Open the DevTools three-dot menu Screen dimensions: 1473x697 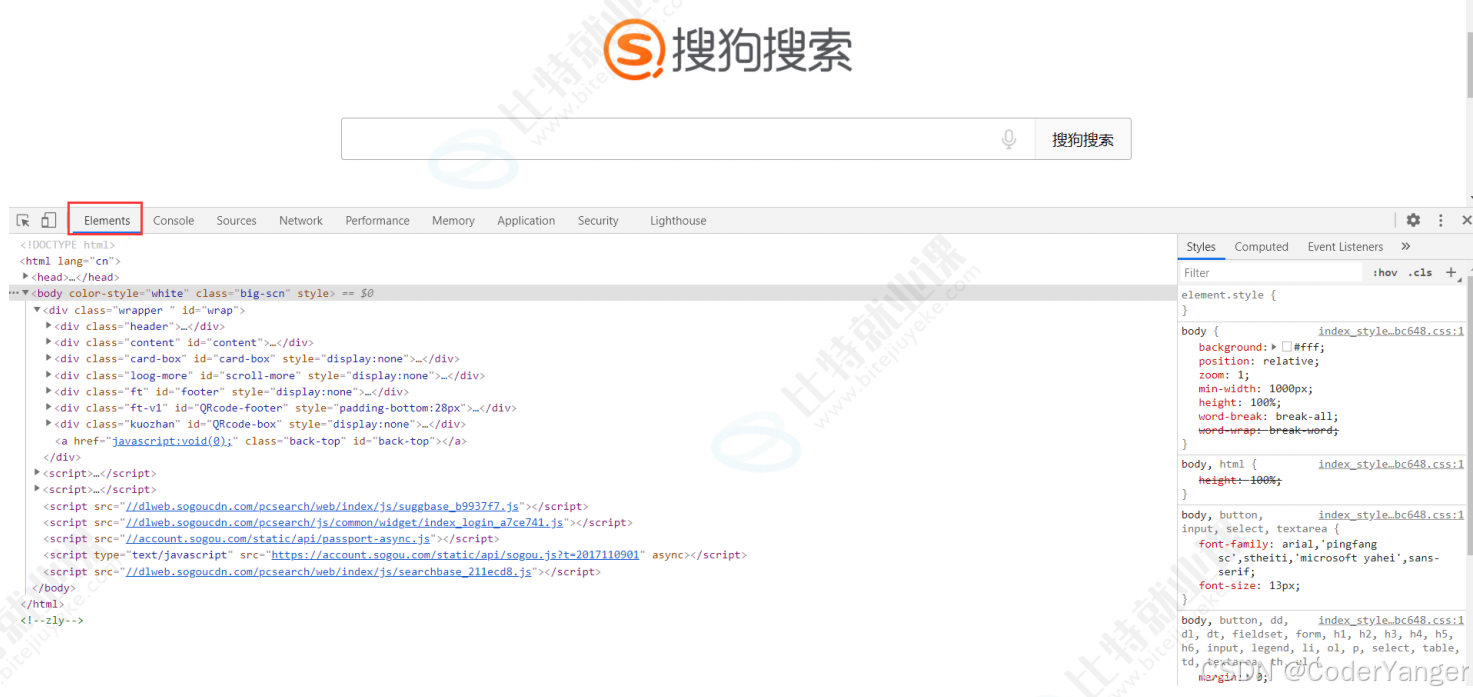point(1441,220)
